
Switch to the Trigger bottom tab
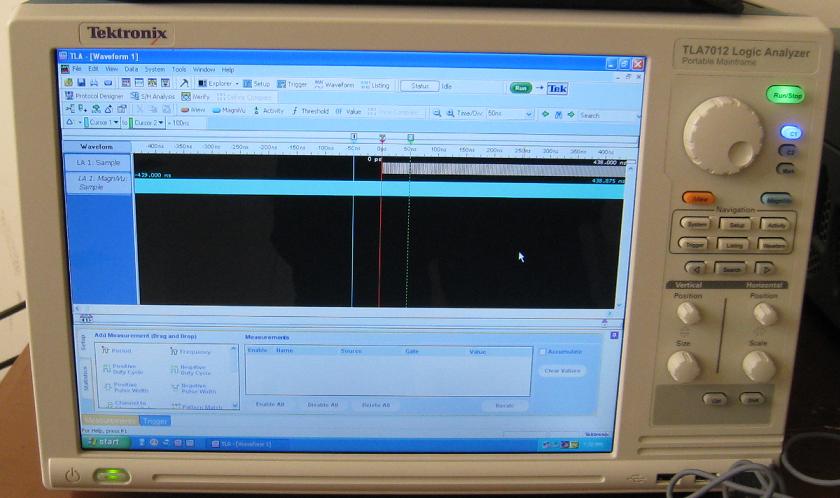[x=155, y=421]
